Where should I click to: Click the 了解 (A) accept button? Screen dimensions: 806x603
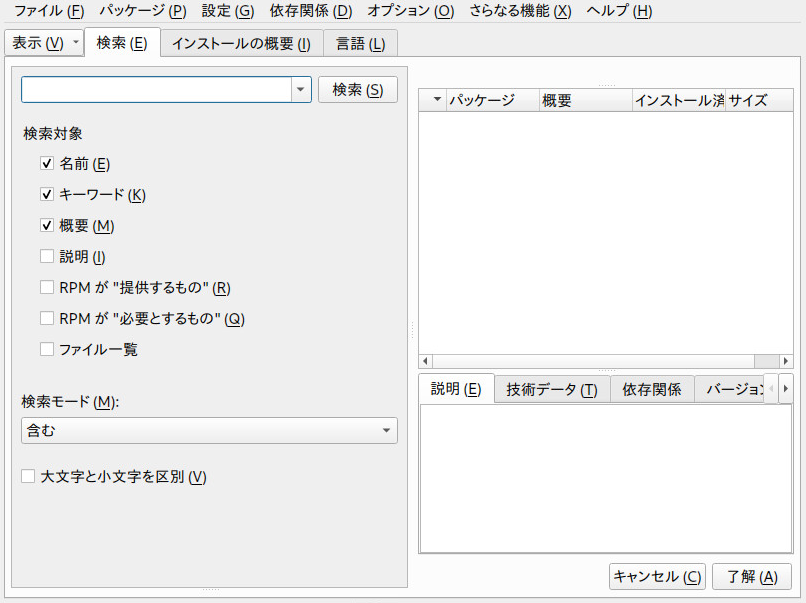tap(752, 576)
